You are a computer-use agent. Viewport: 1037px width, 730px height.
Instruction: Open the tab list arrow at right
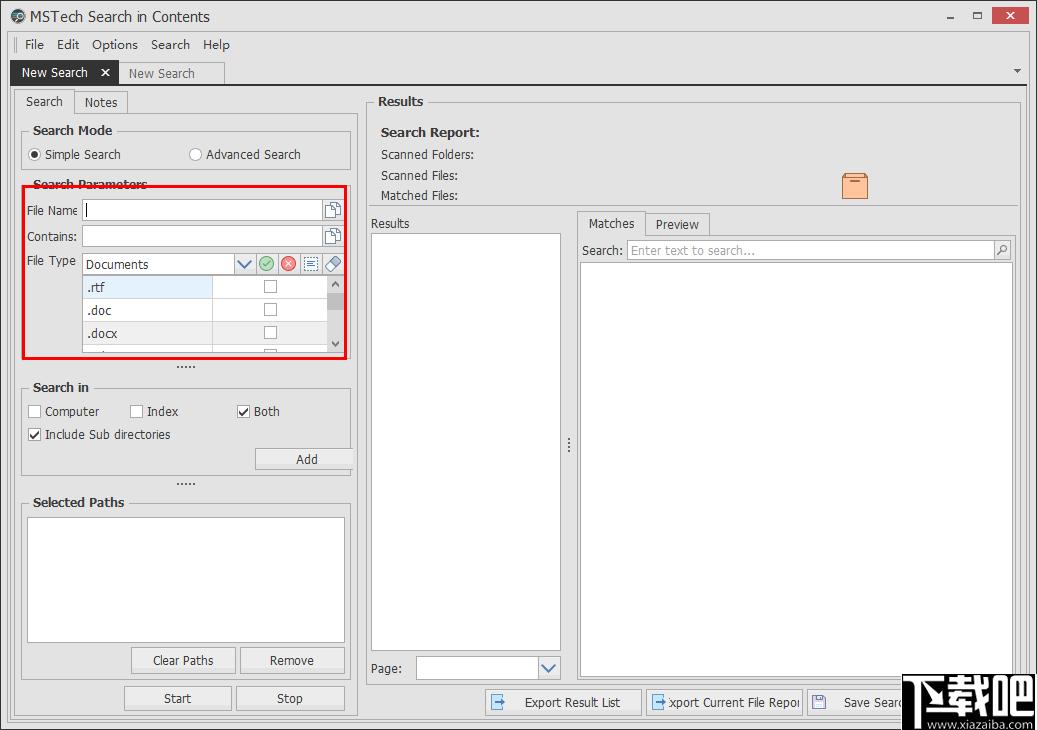point(1017,71)
